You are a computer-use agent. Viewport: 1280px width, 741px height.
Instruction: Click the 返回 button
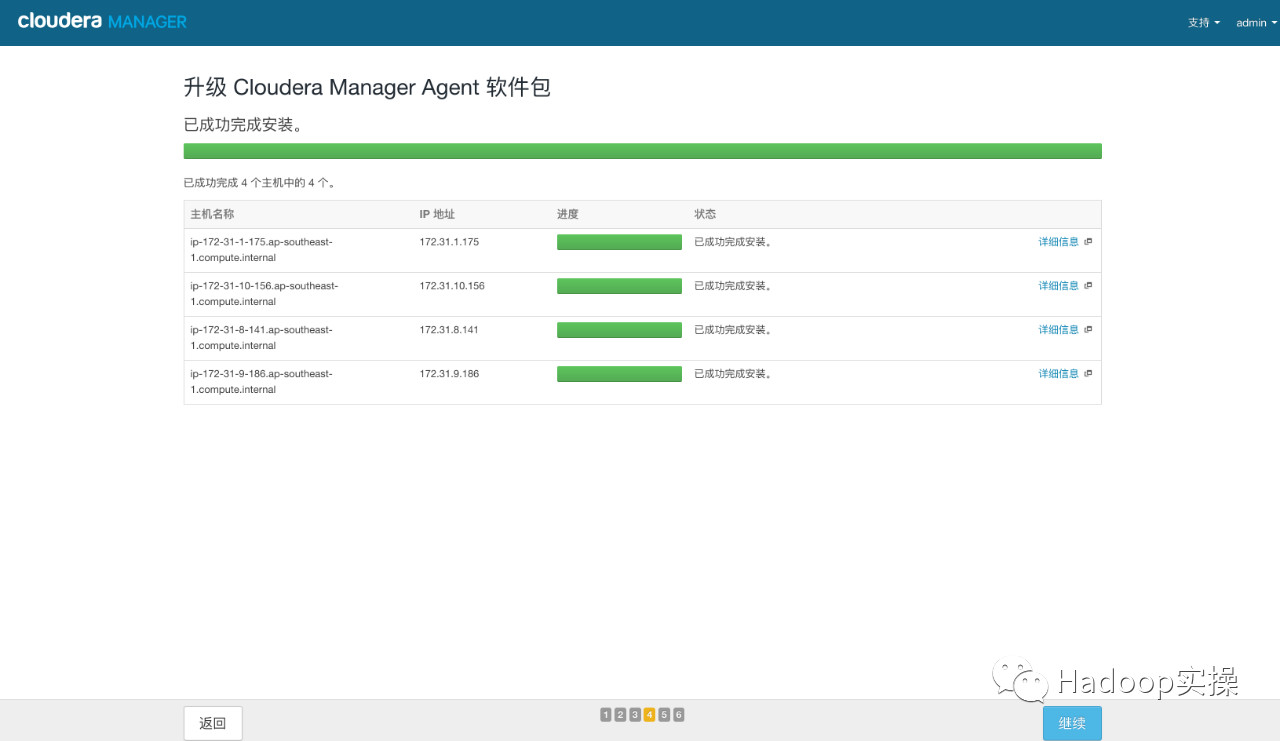[213, 723]
